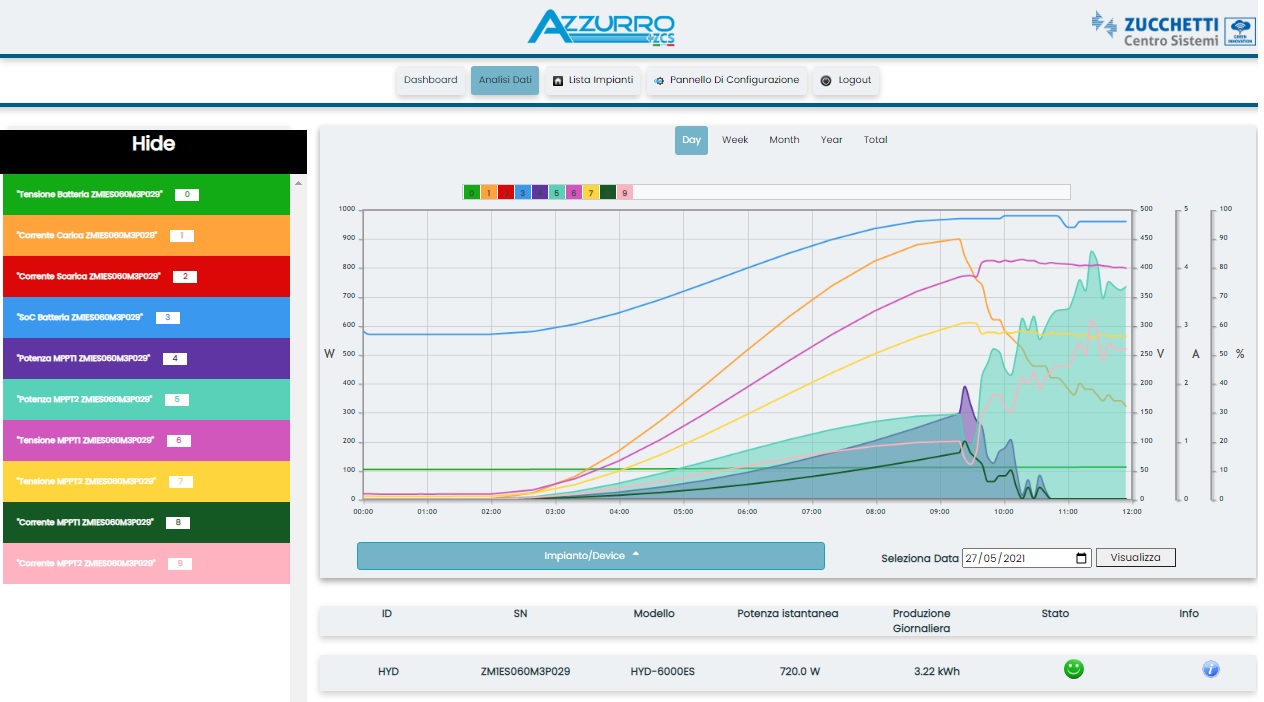Click the Info column header
The width and height of the screenshot is (1264, 702).
point(1189,614)
